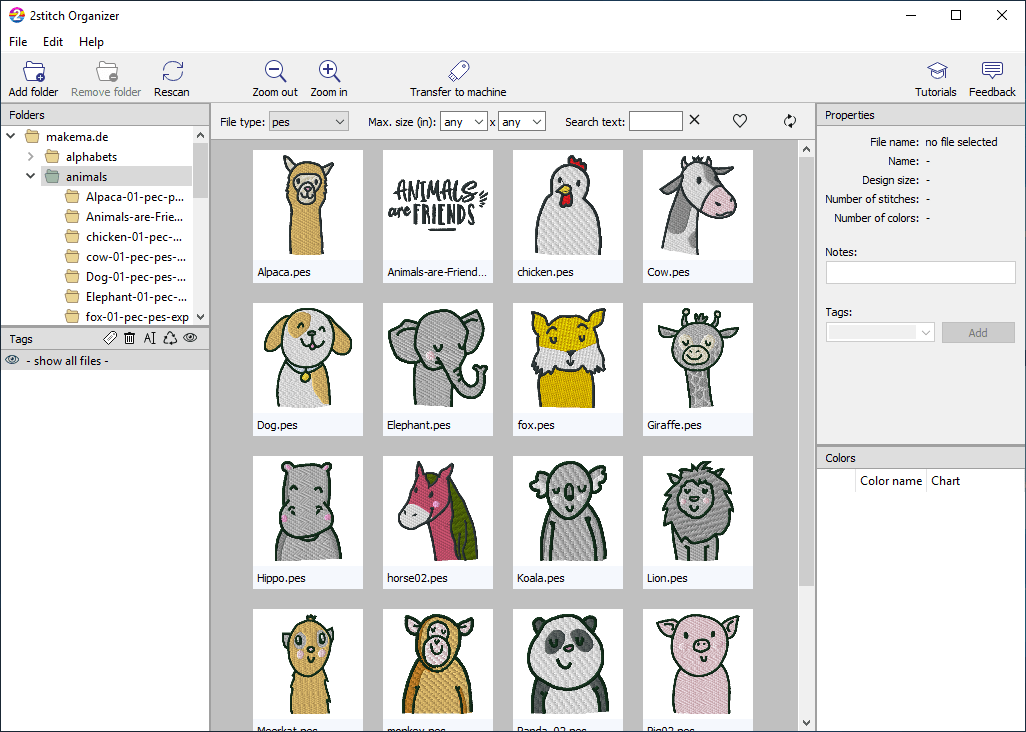Select the cow-01-pec-pes folder

(x=135, y=257)
